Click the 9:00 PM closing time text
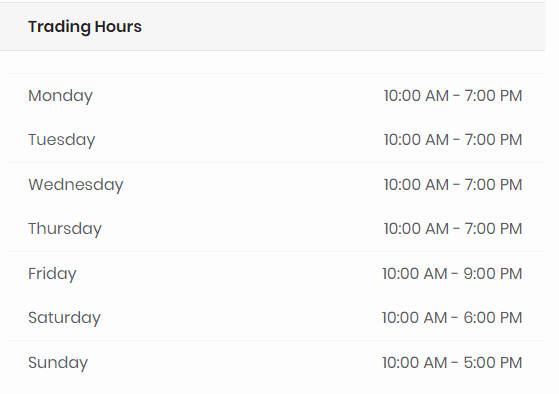This screenshot has width=559, height=394. coord(493,273)
